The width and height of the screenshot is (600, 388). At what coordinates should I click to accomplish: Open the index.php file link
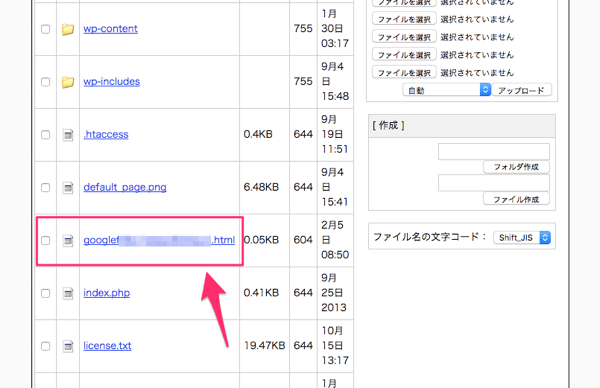(107, 293)
